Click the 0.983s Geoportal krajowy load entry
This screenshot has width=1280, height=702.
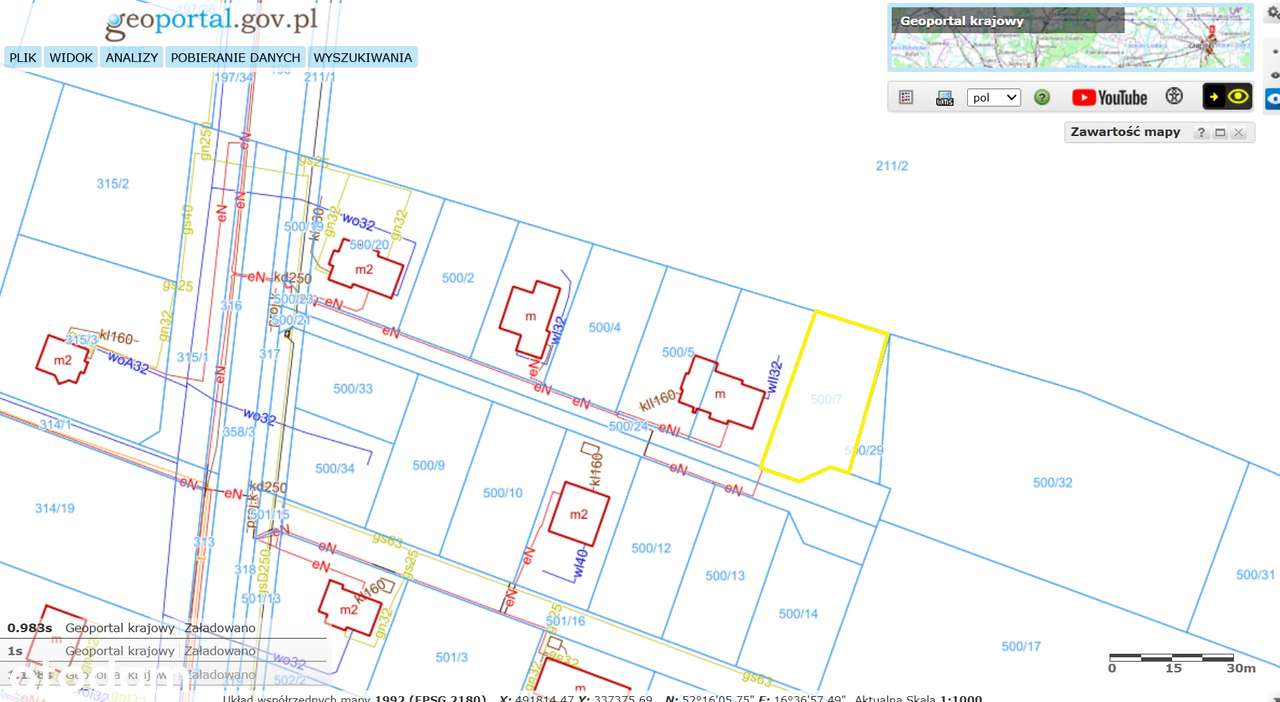tap(131, 628)
